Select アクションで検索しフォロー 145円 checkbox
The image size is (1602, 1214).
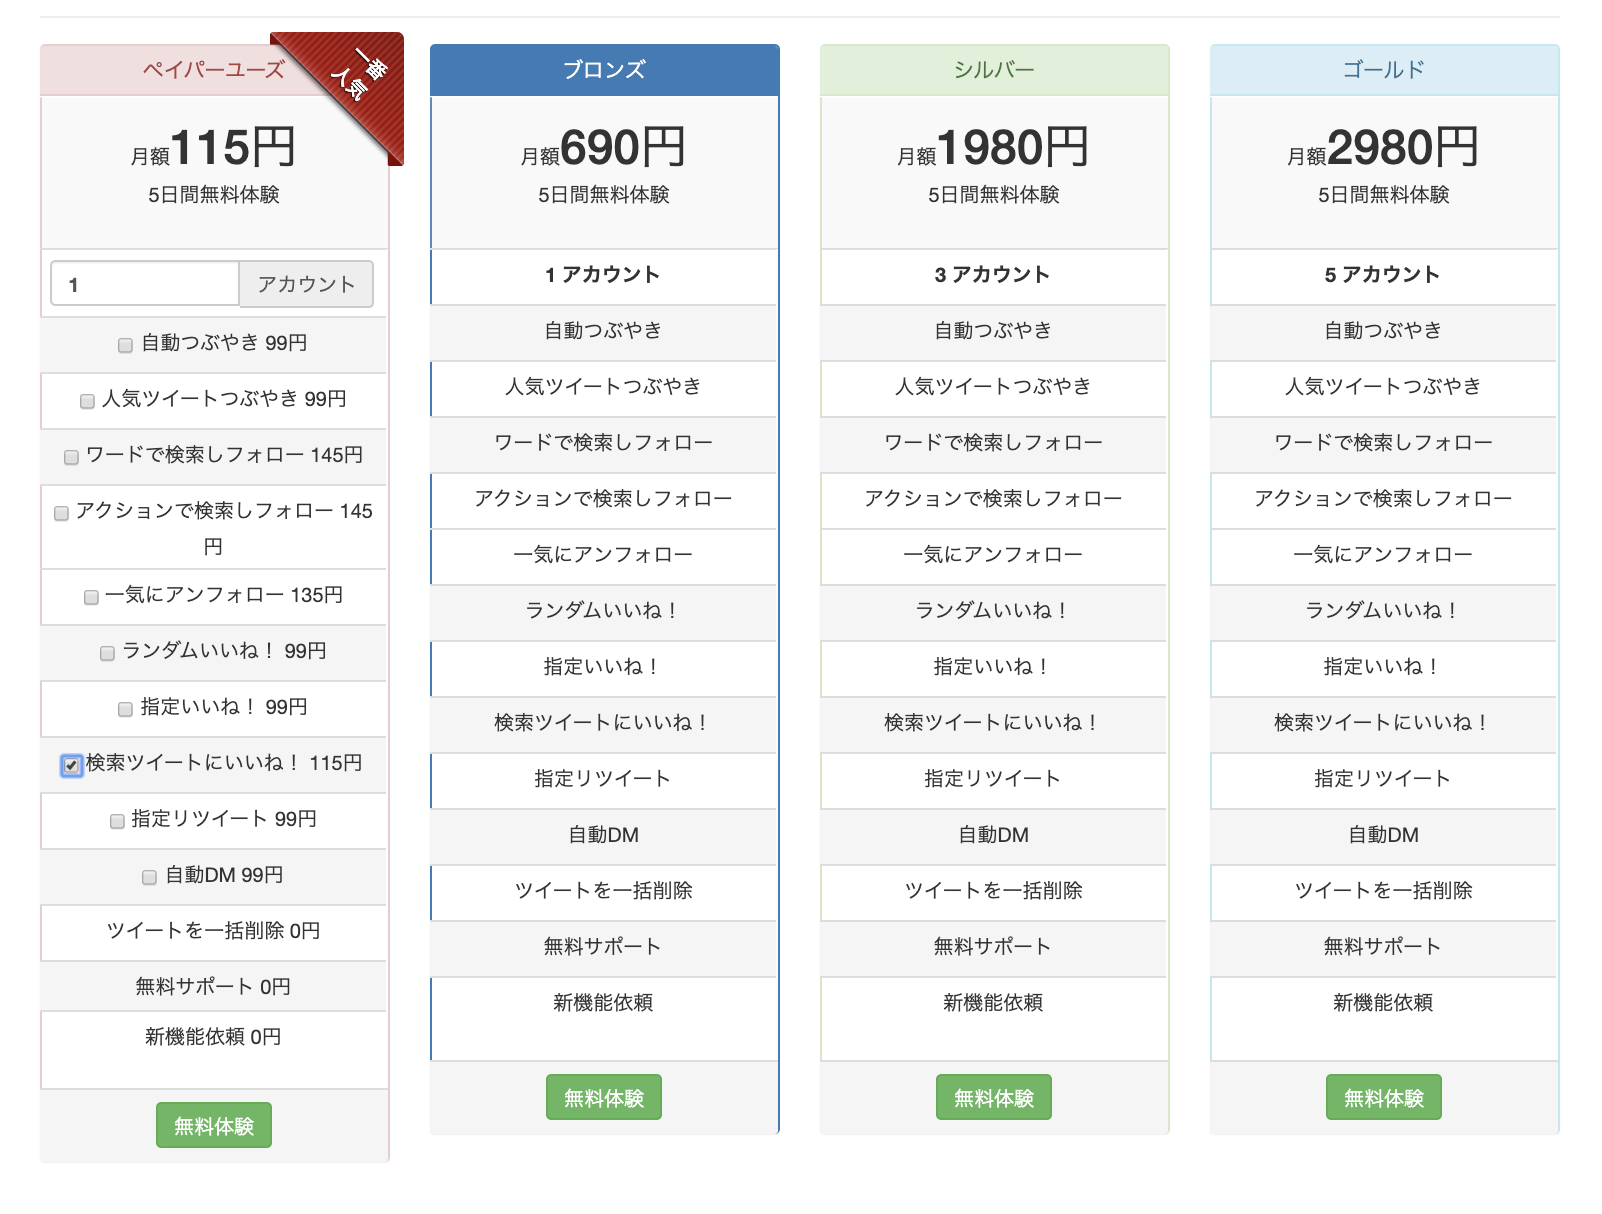click(61, 513)
